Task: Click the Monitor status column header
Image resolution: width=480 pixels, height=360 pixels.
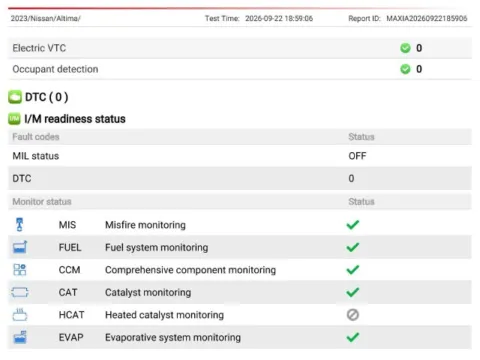Action: coord(42,202)
